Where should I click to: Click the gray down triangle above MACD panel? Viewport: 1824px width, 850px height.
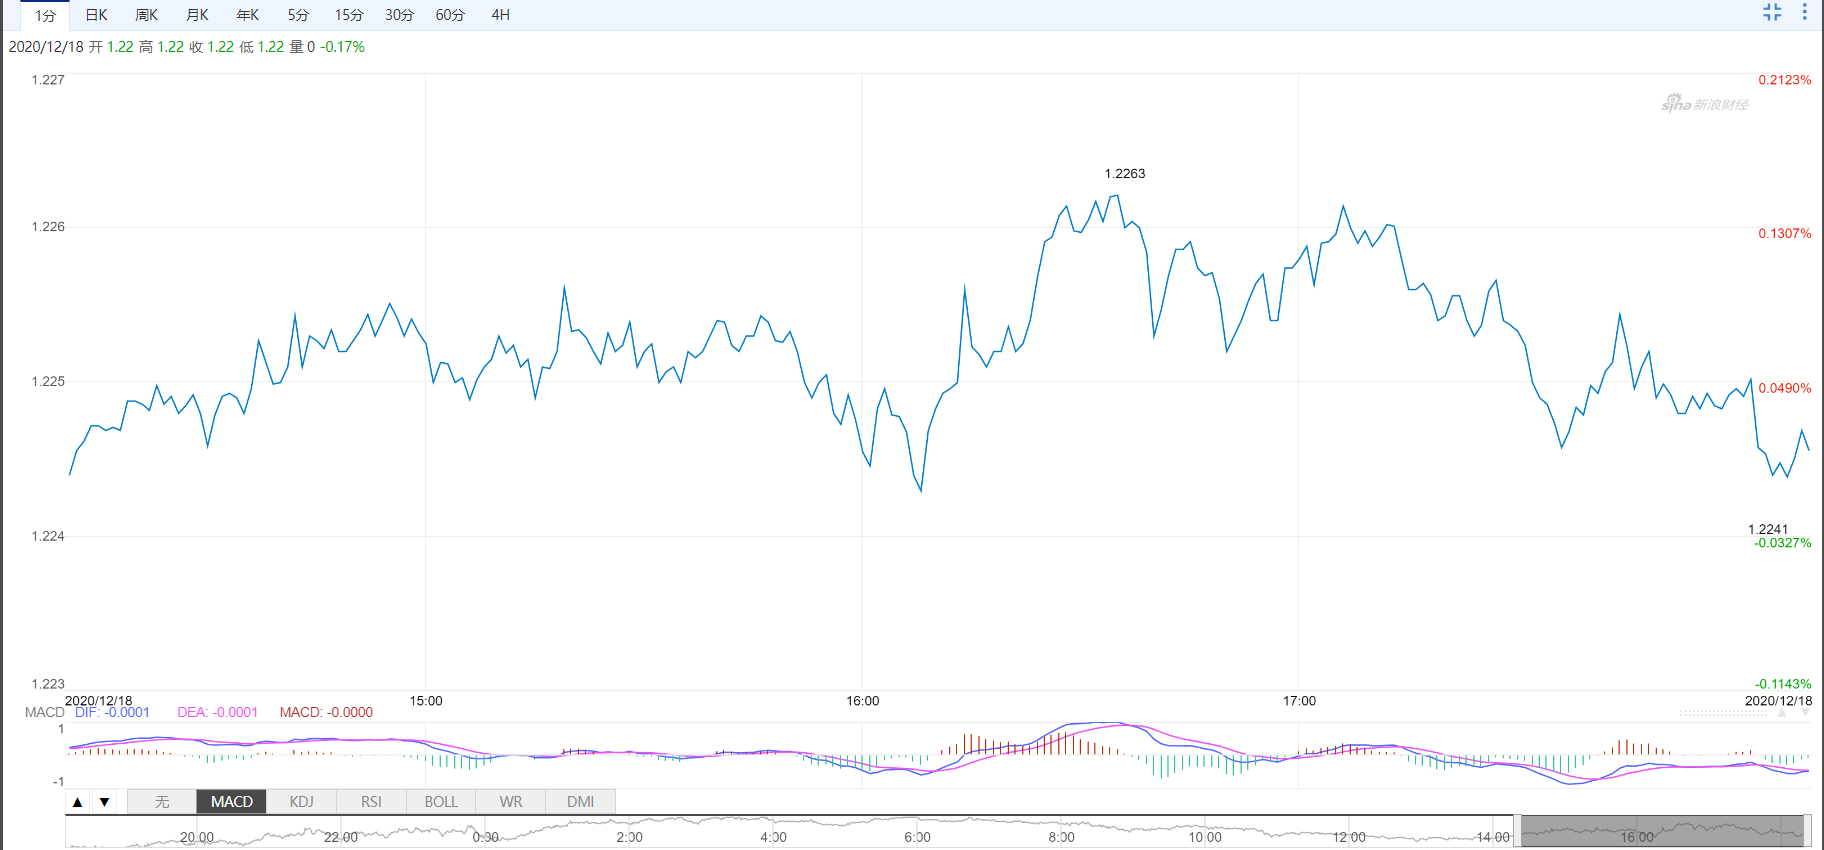coord(1805,713)
